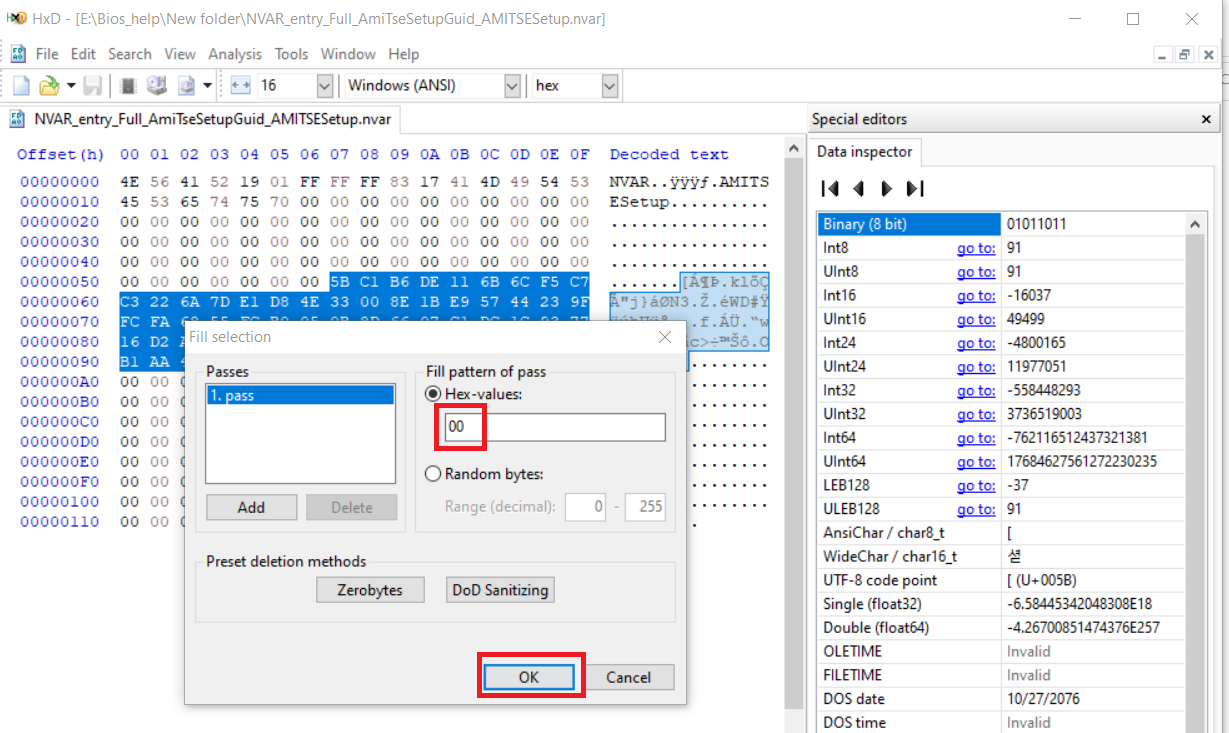Click the Int16 go to link
This screenshot has width=1229, height=733.
(975, 295)
